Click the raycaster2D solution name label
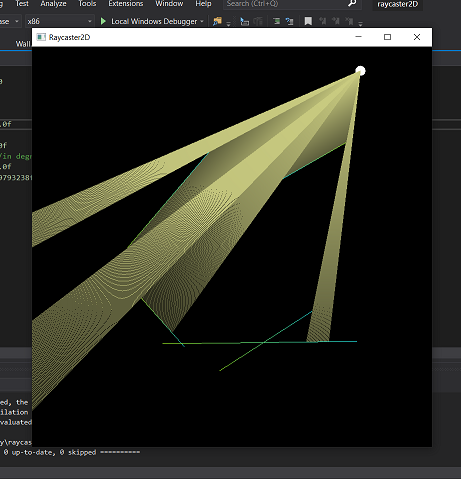461x479 pixels. 397,4
